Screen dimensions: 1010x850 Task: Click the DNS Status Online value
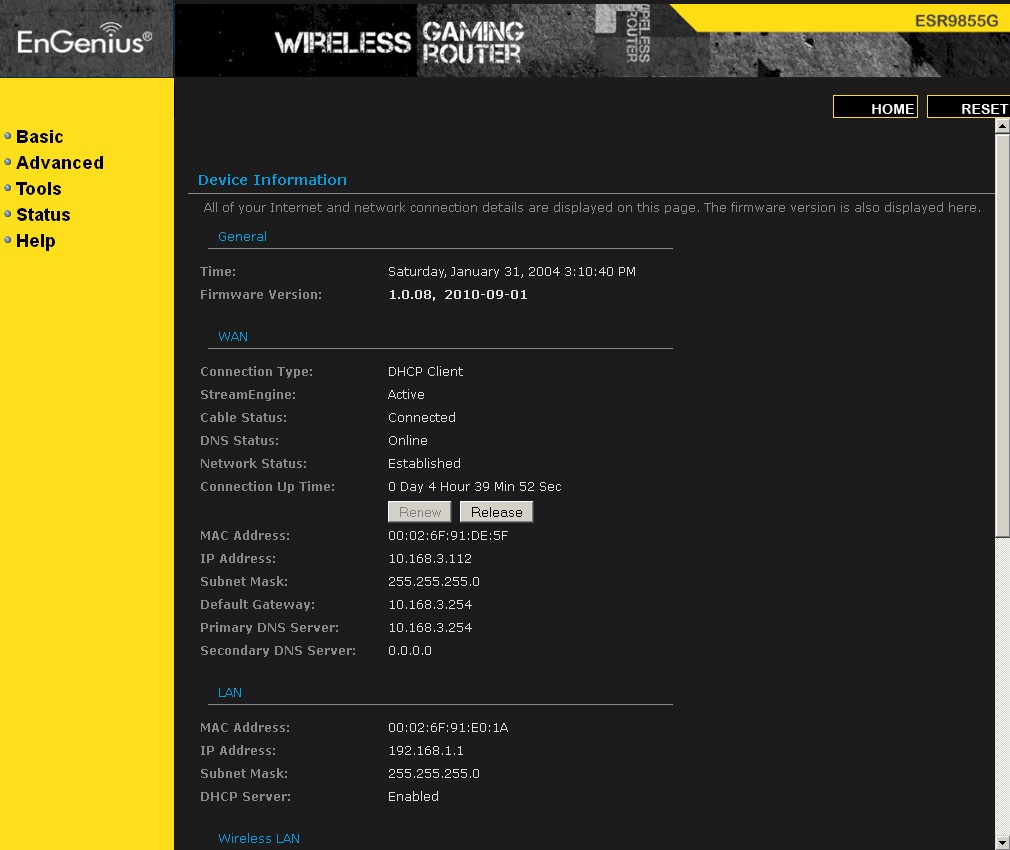407,440
